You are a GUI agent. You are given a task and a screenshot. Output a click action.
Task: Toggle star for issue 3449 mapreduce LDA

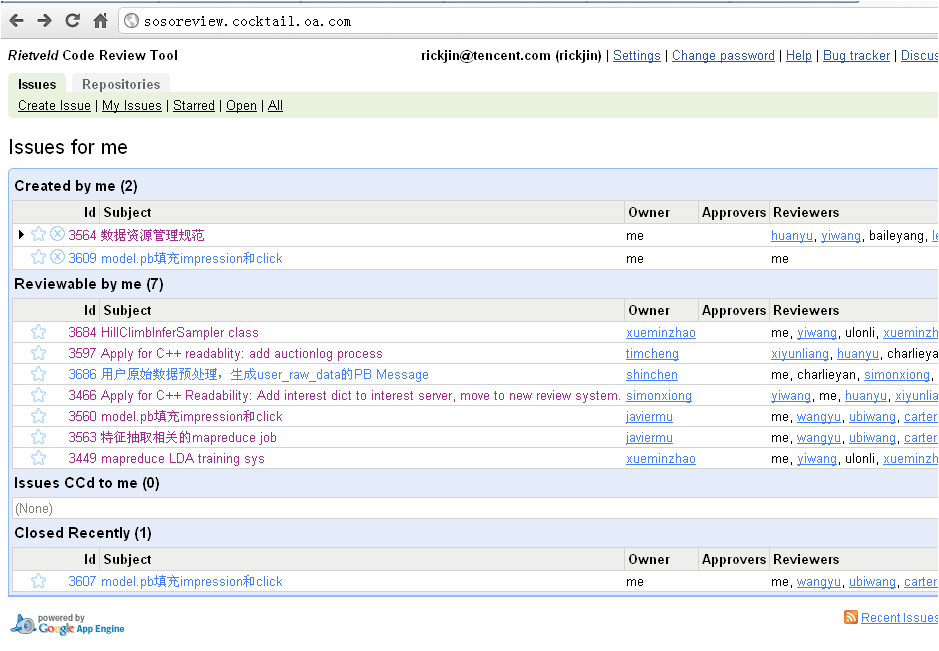coord(38,458)
